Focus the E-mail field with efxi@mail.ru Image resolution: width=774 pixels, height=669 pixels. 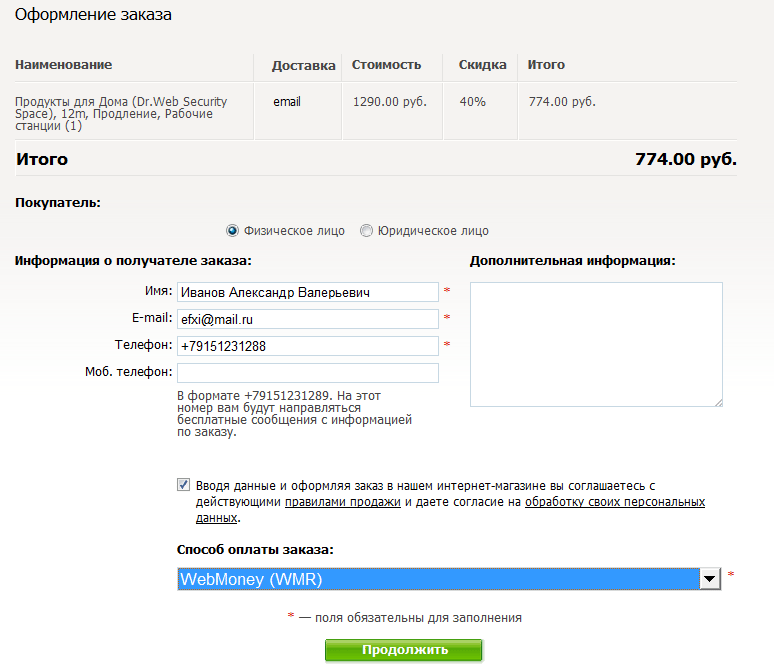point(307,319)
